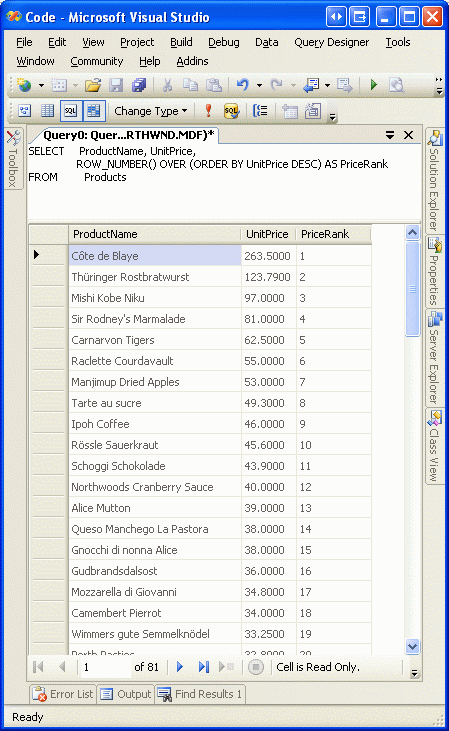
Task: Go to the last record in results
Action: pos(204,667)
